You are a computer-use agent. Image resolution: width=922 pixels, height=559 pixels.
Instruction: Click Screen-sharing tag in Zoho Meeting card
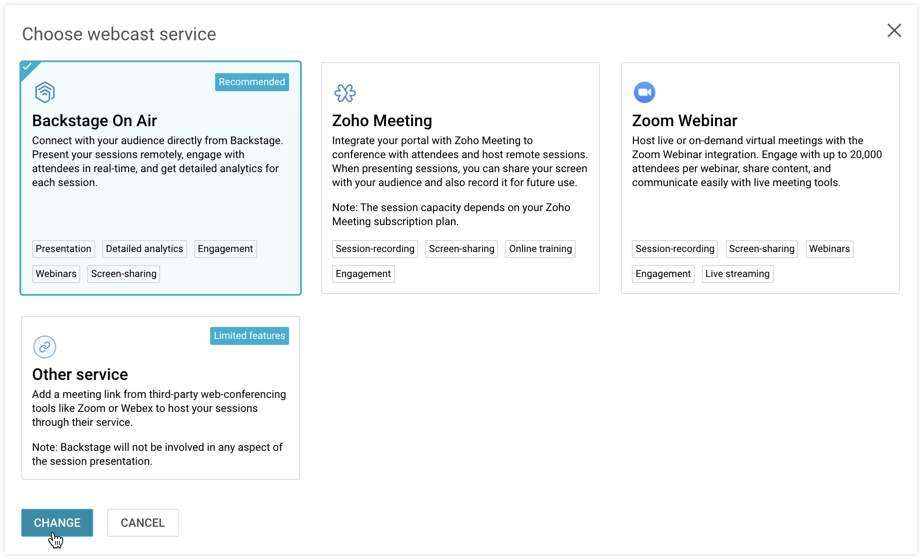tap(461, 249)
